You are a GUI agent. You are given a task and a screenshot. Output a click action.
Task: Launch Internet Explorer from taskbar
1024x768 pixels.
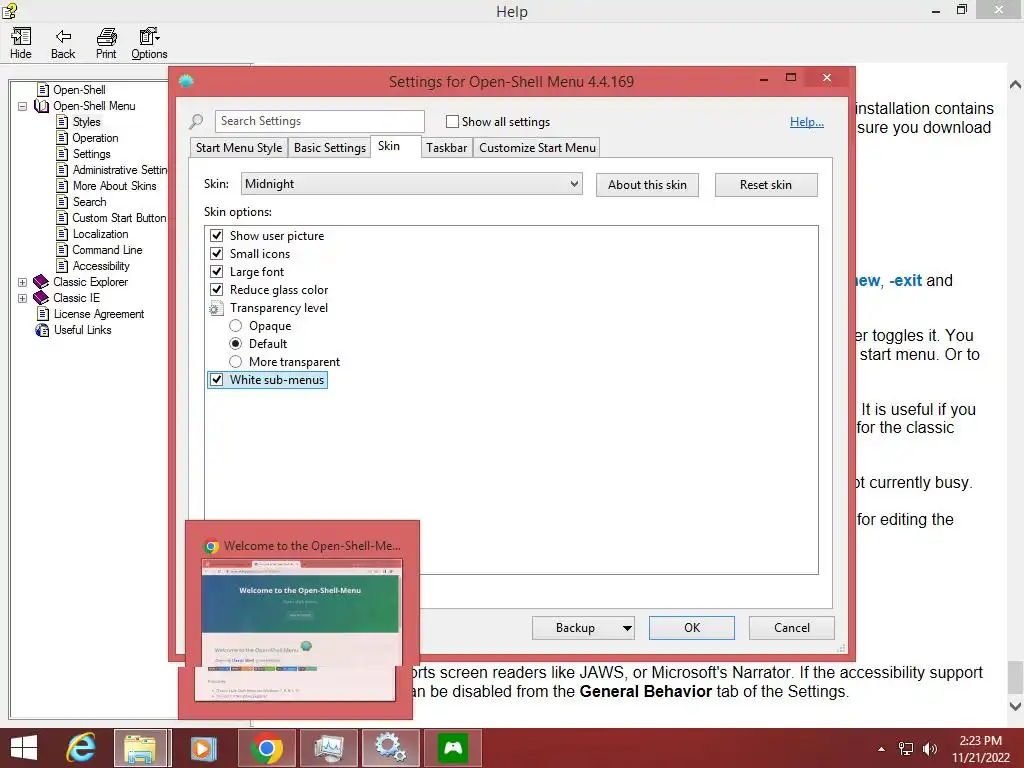82,748
